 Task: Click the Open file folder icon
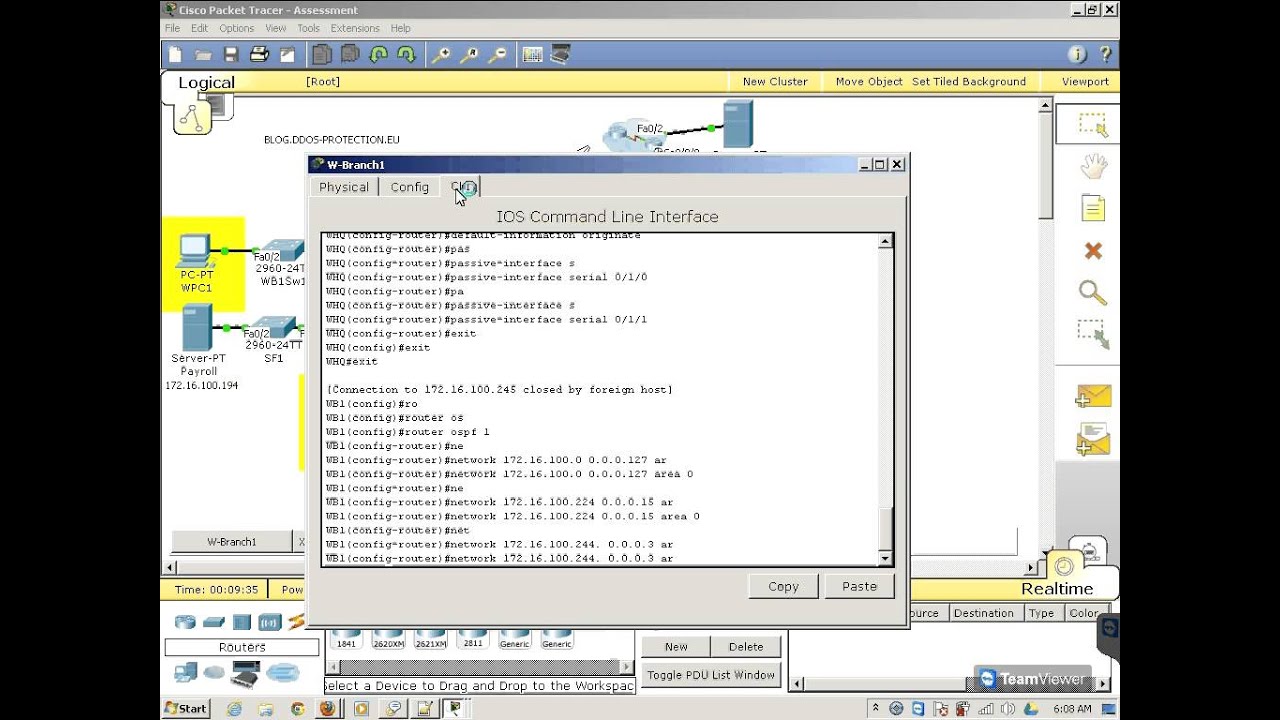coord(203,55)
